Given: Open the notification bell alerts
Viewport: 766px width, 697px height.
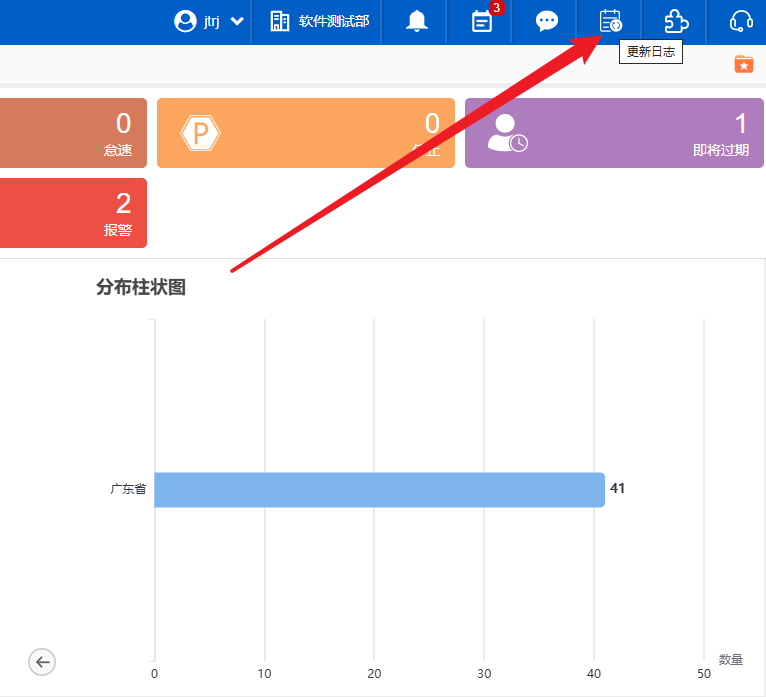Looking at the screenshot, I should pos(416,21).
